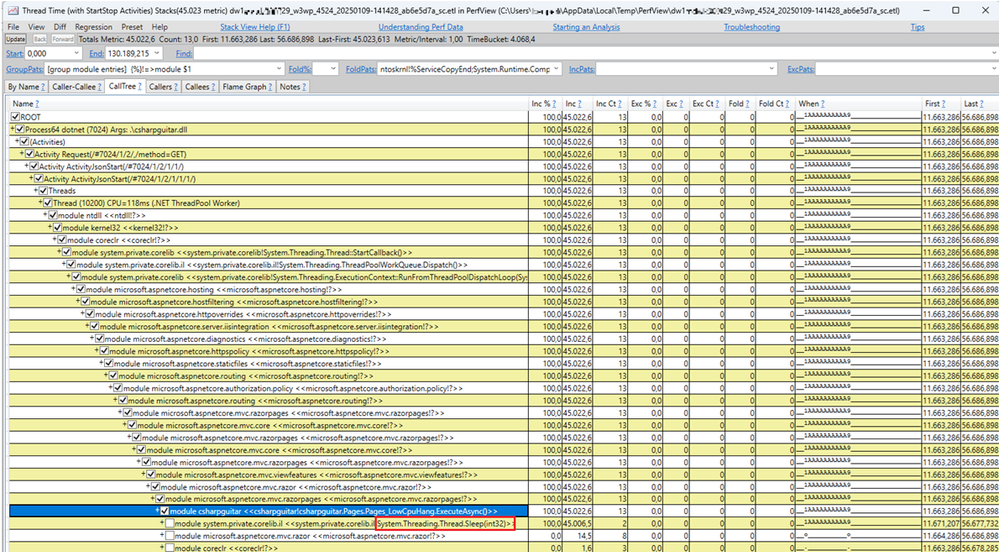
Task: Check the Thread.Sleep(int32) row checkbox
Action: pos(170,523)
